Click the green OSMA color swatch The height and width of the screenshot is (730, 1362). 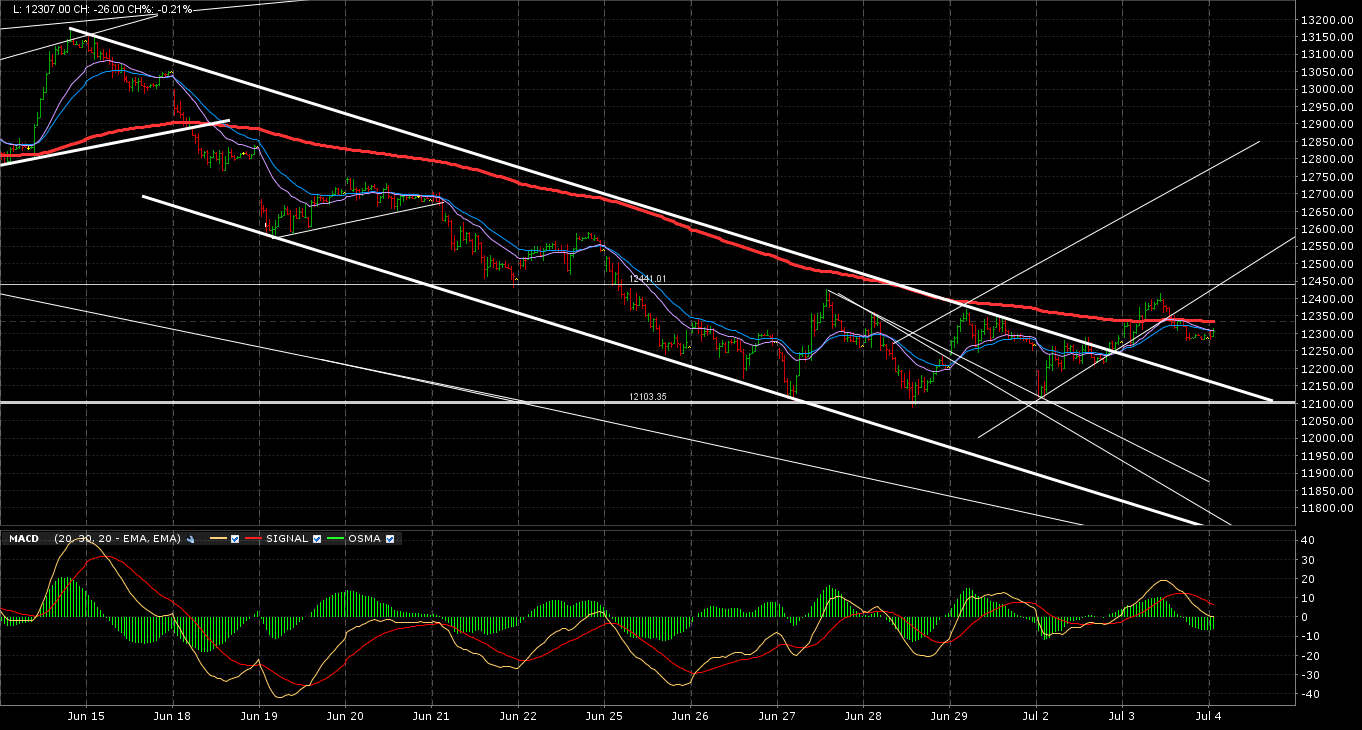click(336, 538)
